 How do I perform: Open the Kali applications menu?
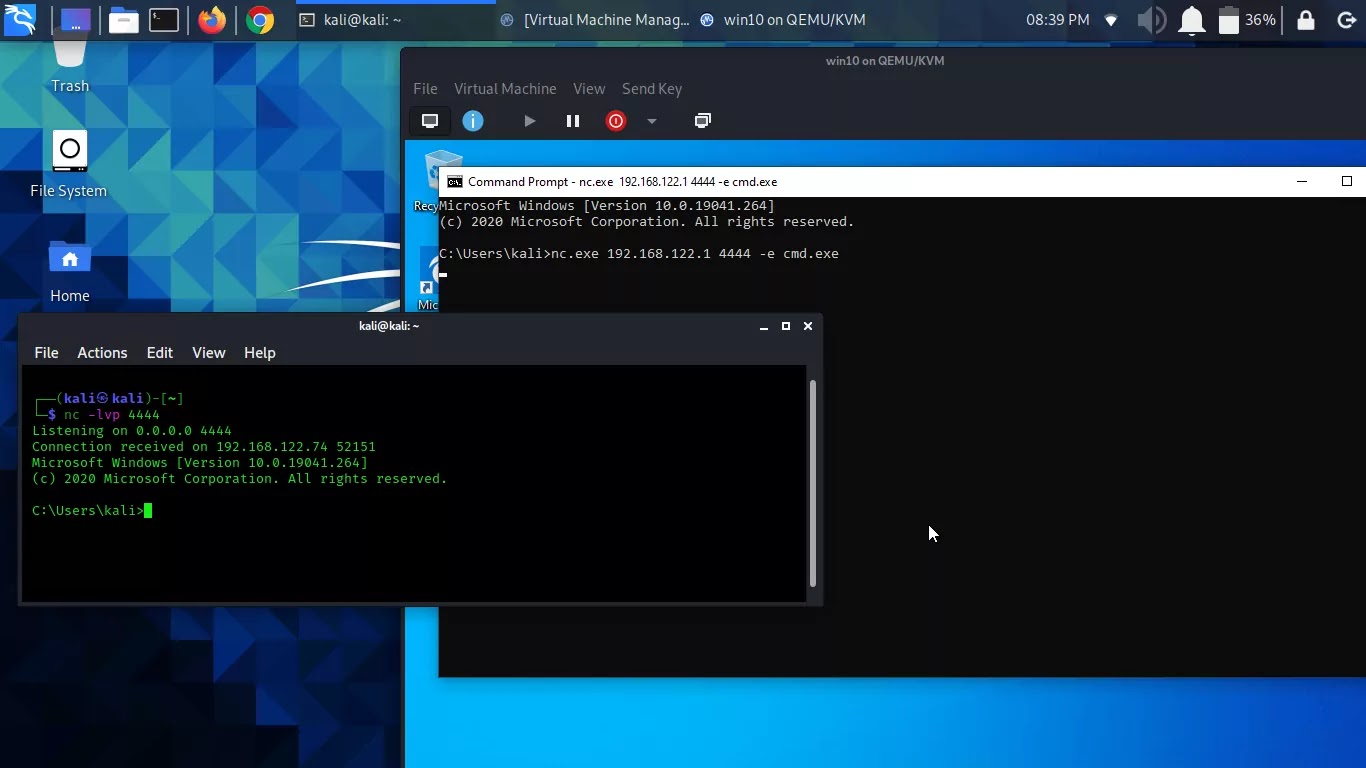[x=20, y=19]
